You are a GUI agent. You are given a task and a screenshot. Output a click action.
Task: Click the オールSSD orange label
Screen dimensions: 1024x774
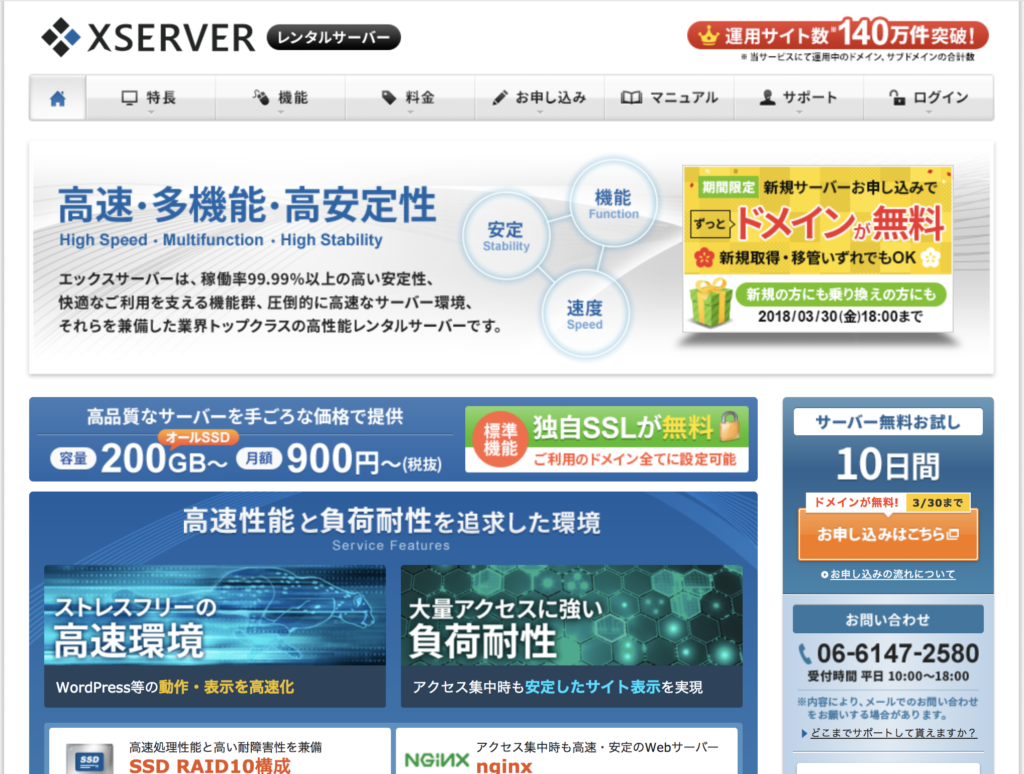(198, 437)
